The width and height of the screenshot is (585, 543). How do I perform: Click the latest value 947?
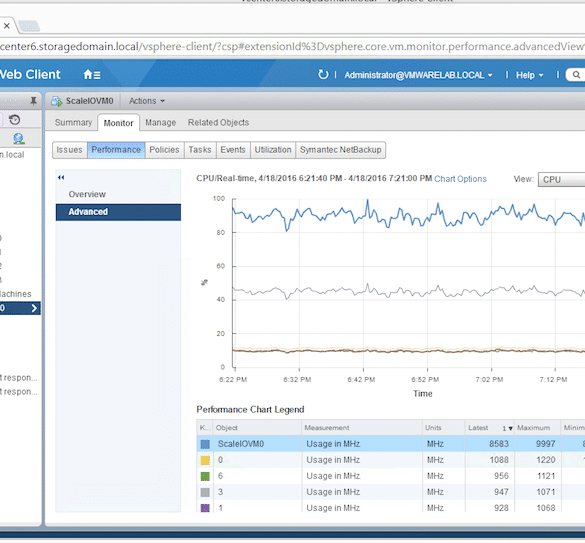pyautogui.click(x=501, y=492)
